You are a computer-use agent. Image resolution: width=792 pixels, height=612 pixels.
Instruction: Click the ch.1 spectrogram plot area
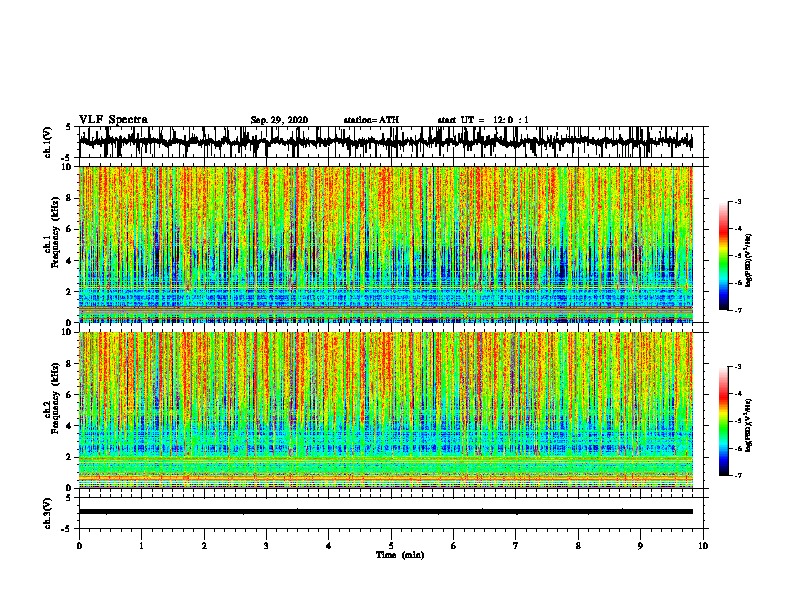[x=386, y=244]
